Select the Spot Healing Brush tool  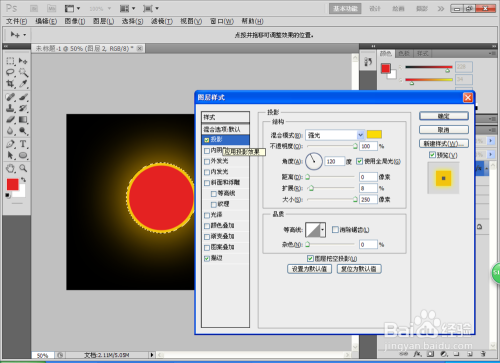pyautogui.click(x=10, y=97)
